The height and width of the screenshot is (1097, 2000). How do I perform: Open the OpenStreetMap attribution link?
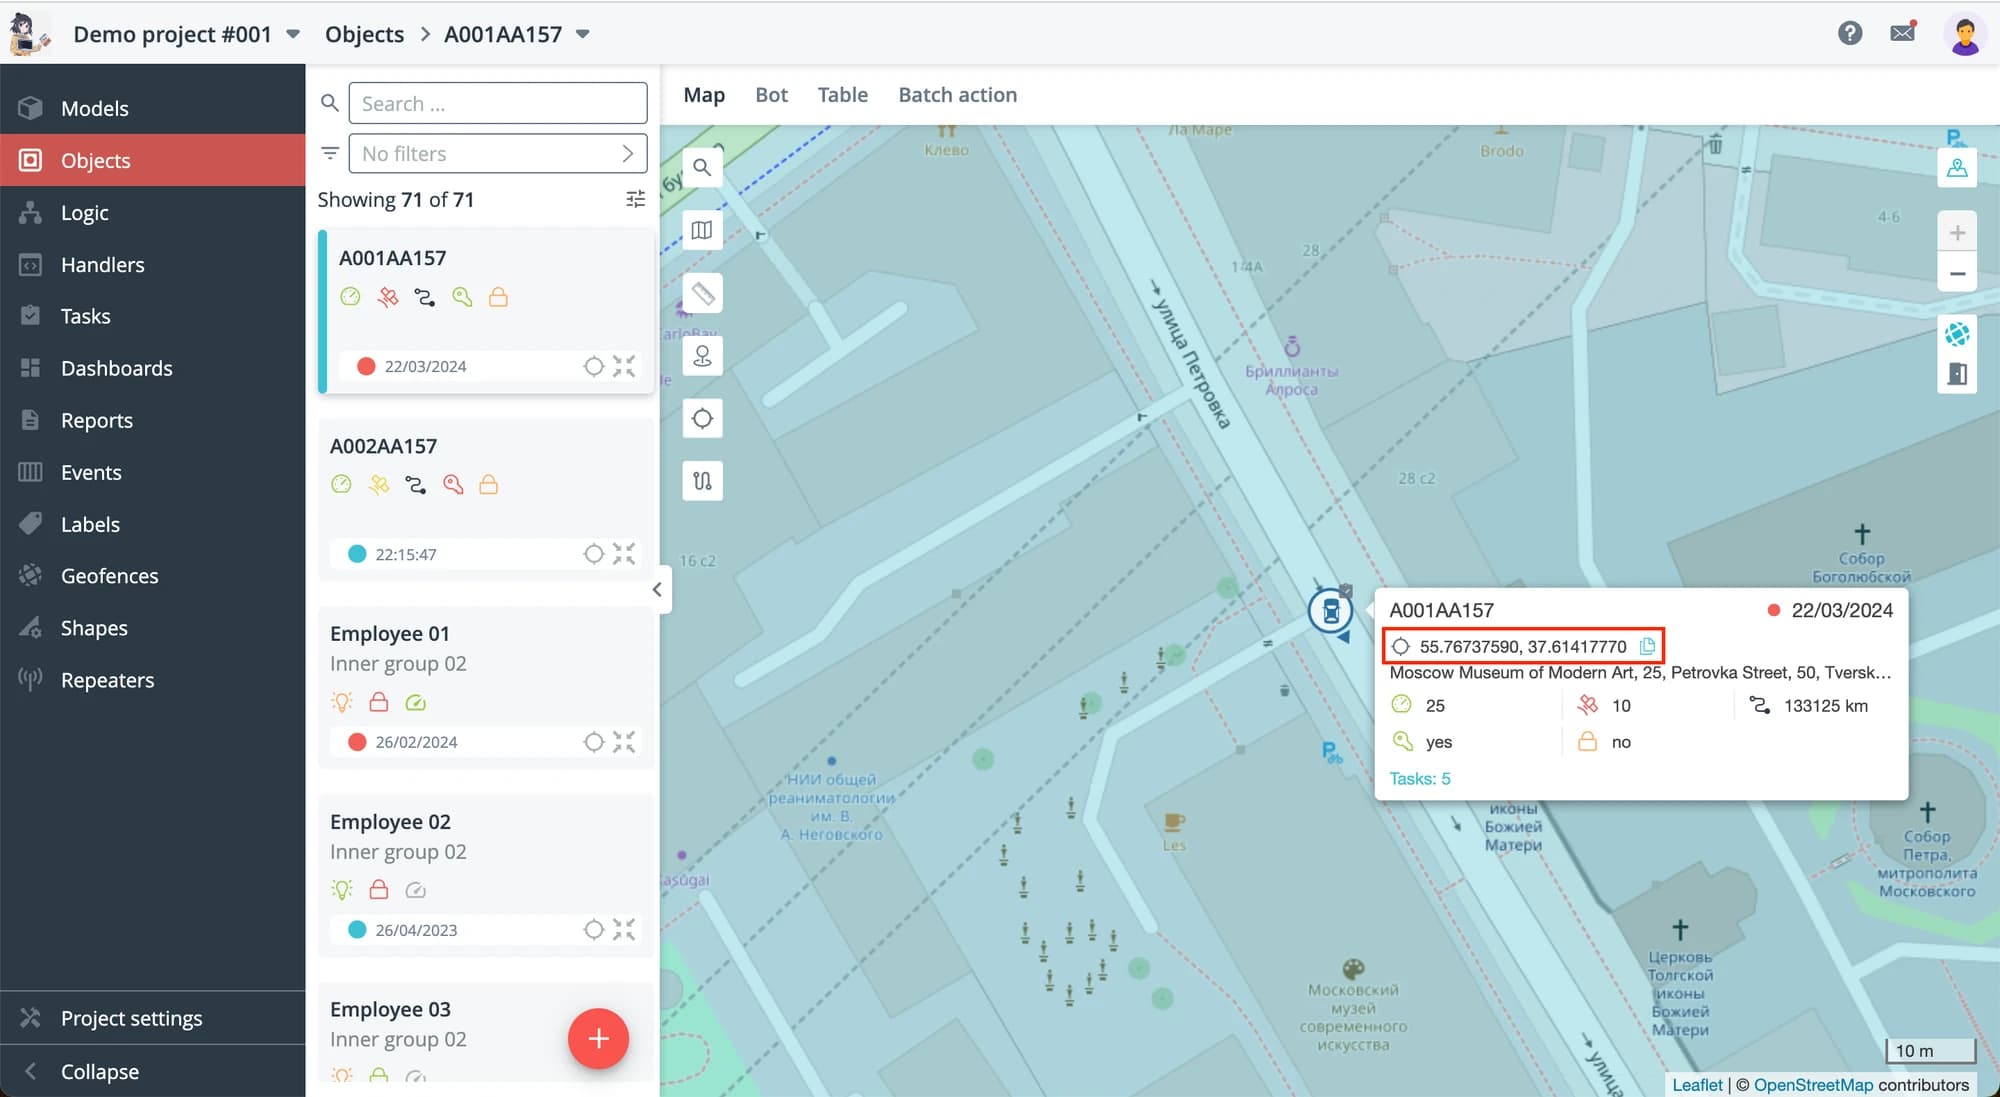[x=1812, y=1085]
